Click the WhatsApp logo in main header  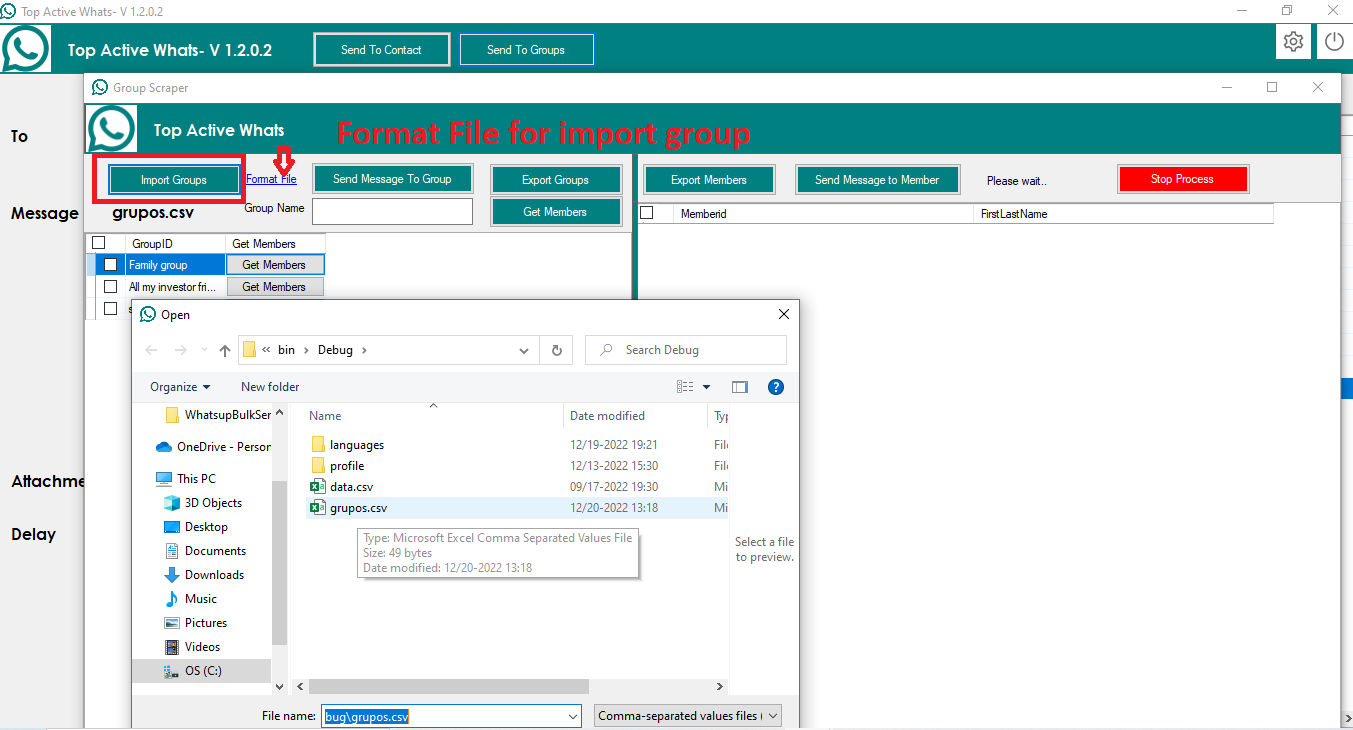click(25, 48)
